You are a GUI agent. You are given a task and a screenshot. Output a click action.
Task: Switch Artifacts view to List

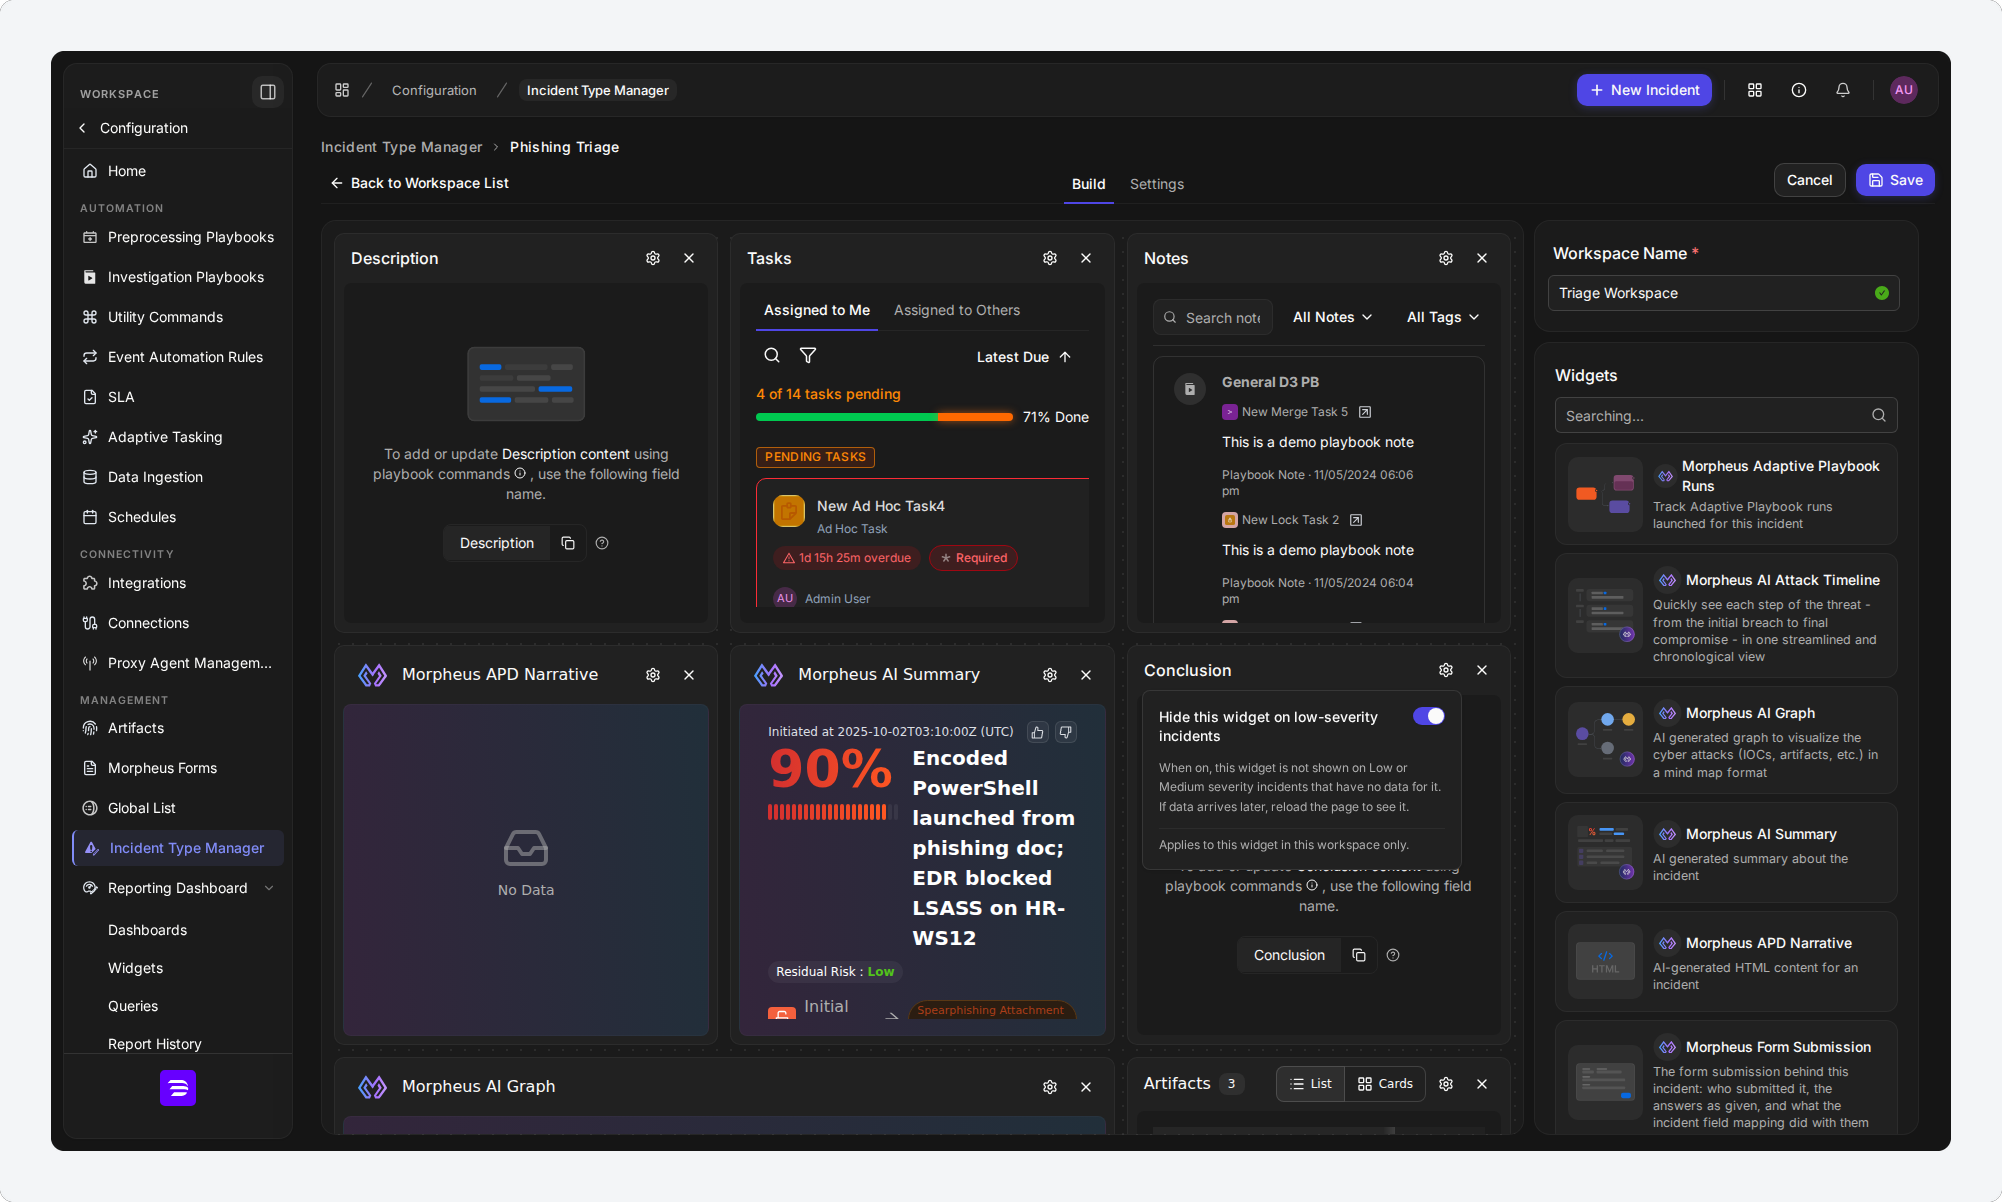pos(1311,1084)
